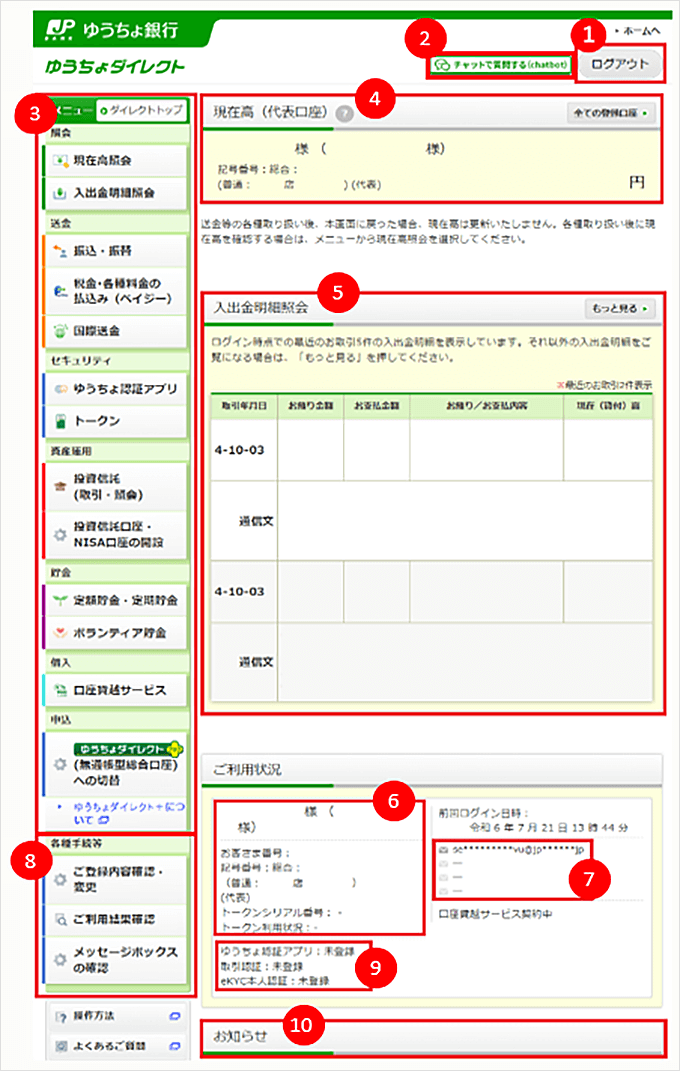Image resolution: width=680 pixels, height=1071 pixels.
Task: Open 振込・振替 menu item
Action: [x=115, y=251]
